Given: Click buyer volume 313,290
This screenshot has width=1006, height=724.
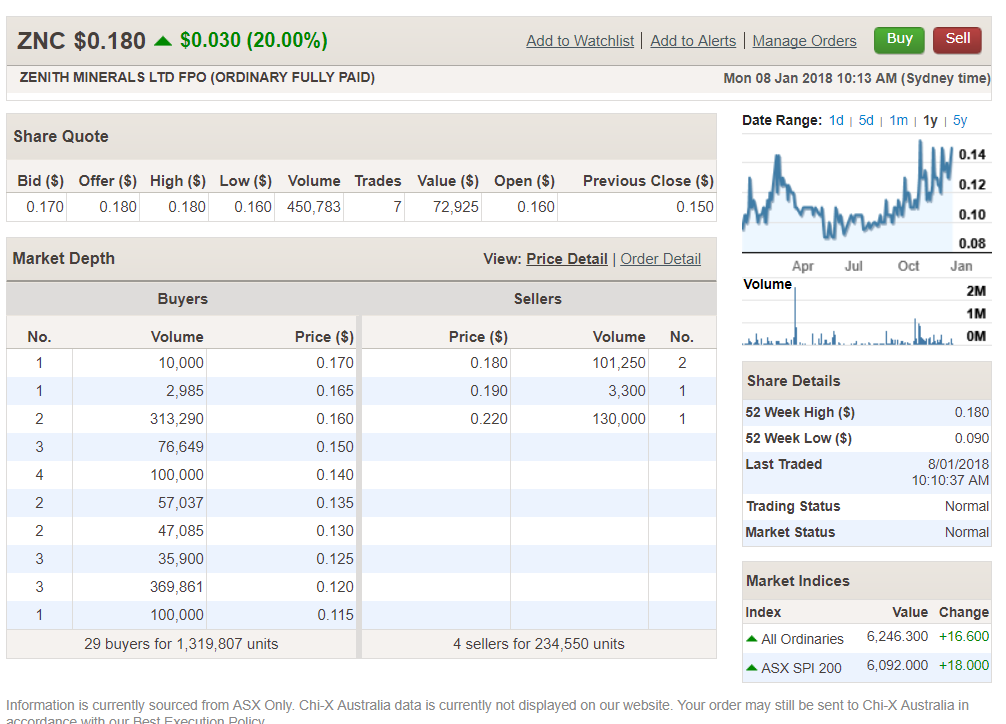Looking at the screenshot, I should point(176,419).
